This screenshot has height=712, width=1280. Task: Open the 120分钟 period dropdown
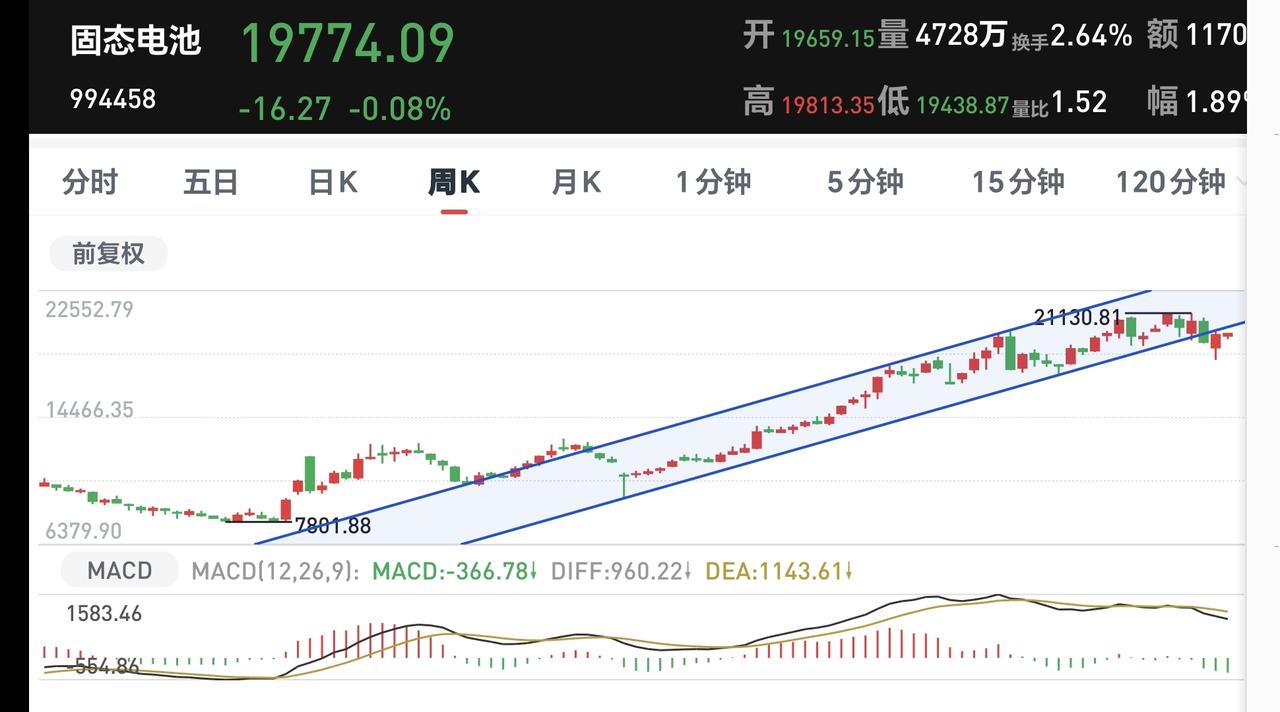[1180, 182]
